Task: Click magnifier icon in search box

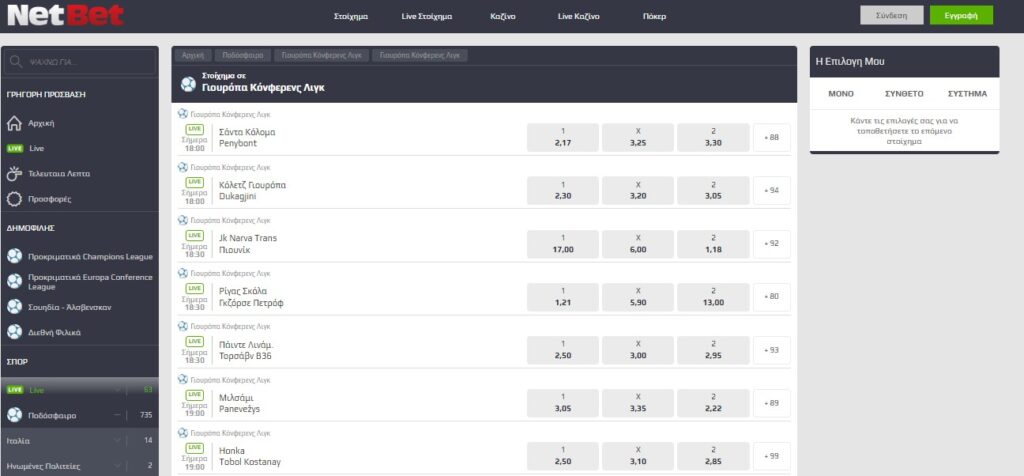Action: click(x=17, y=62)
